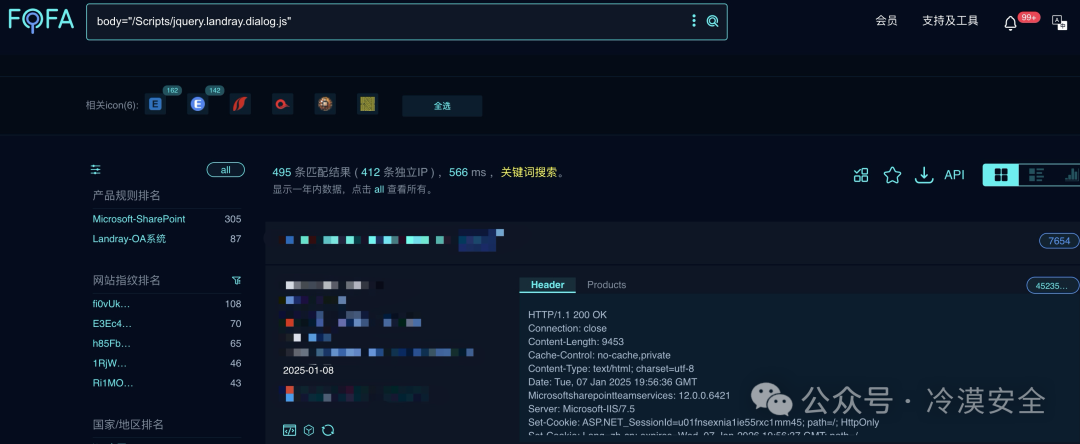The width and height of the screenshot is (1080, 444).
Task: Open the API link
Action: [954, 175]
